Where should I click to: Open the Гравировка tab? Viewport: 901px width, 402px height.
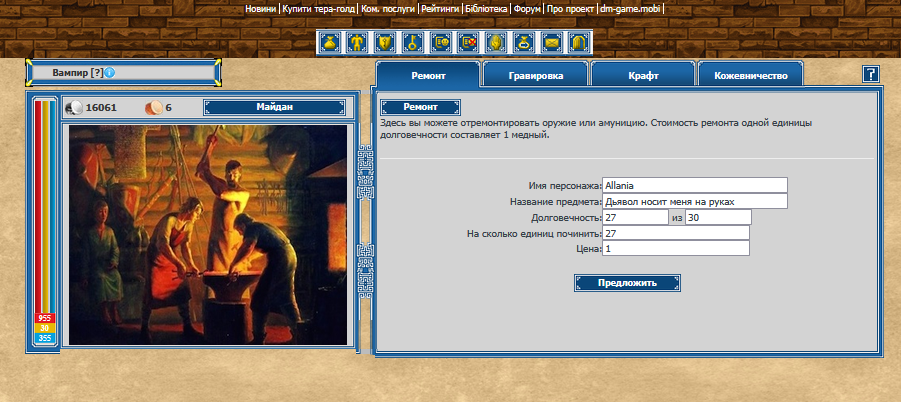tap(536, 75)
